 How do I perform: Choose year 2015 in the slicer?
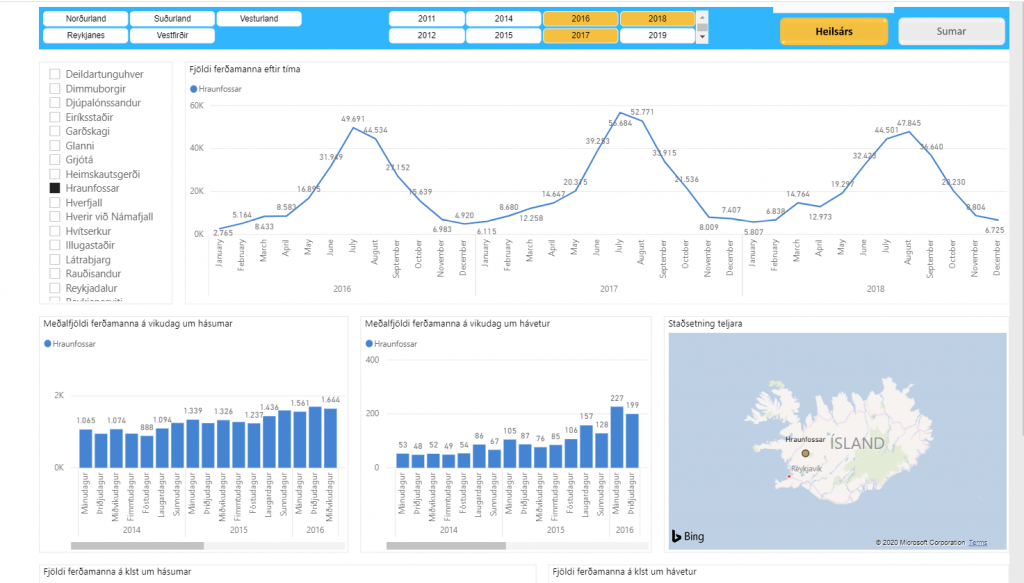pos(504,35)
